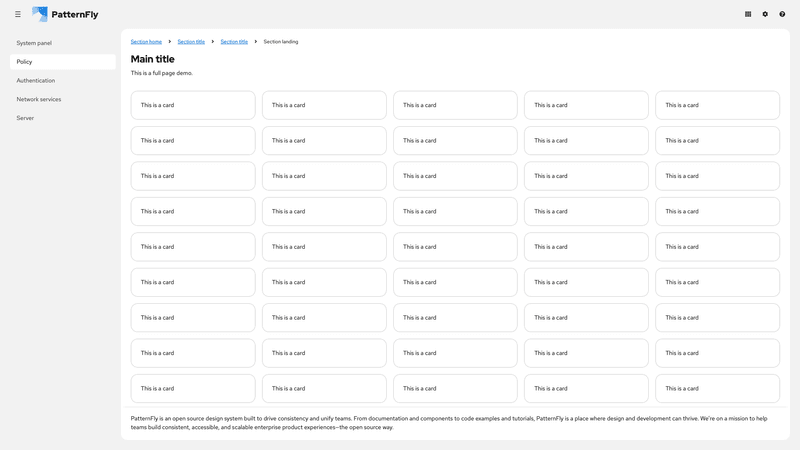Click the second Section title breadcrumb
The image size is (800, 450).
234,42
